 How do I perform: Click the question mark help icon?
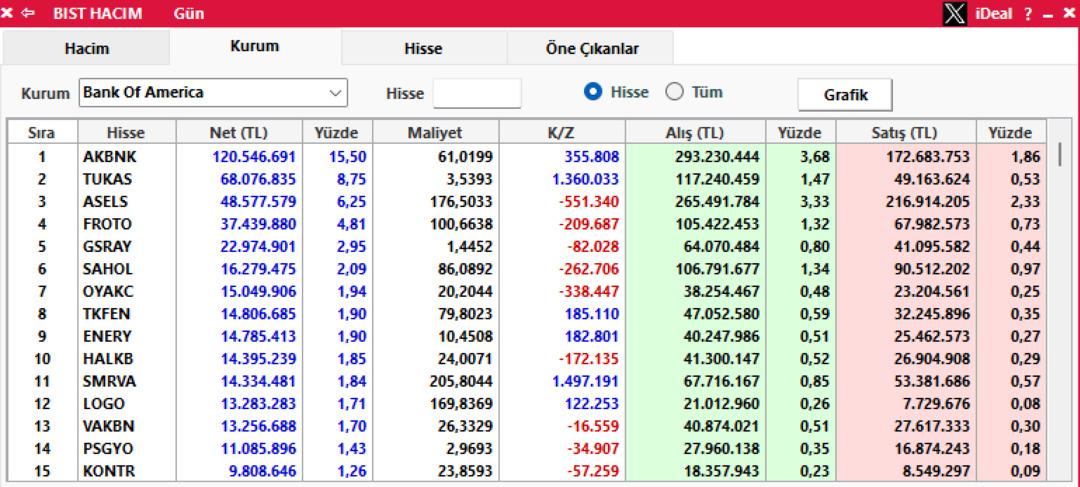click(x=1028, y=14)
